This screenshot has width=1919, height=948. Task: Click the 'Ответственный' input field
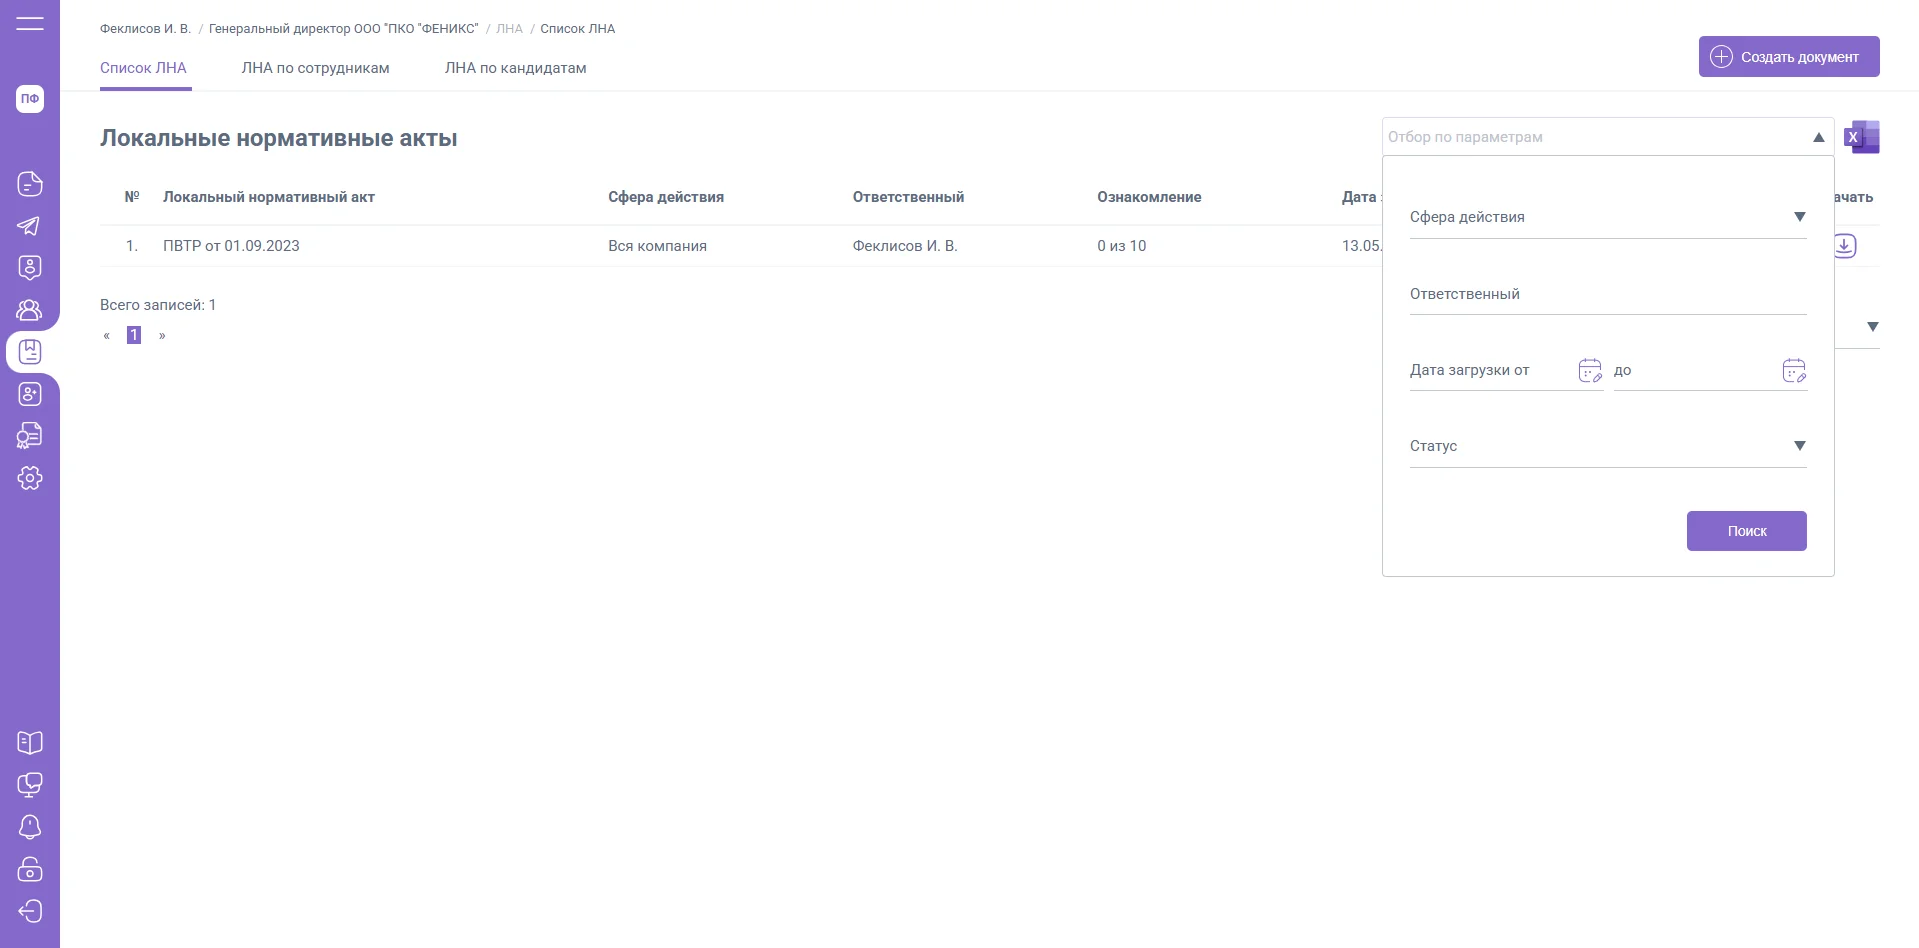coord(1607,295)
